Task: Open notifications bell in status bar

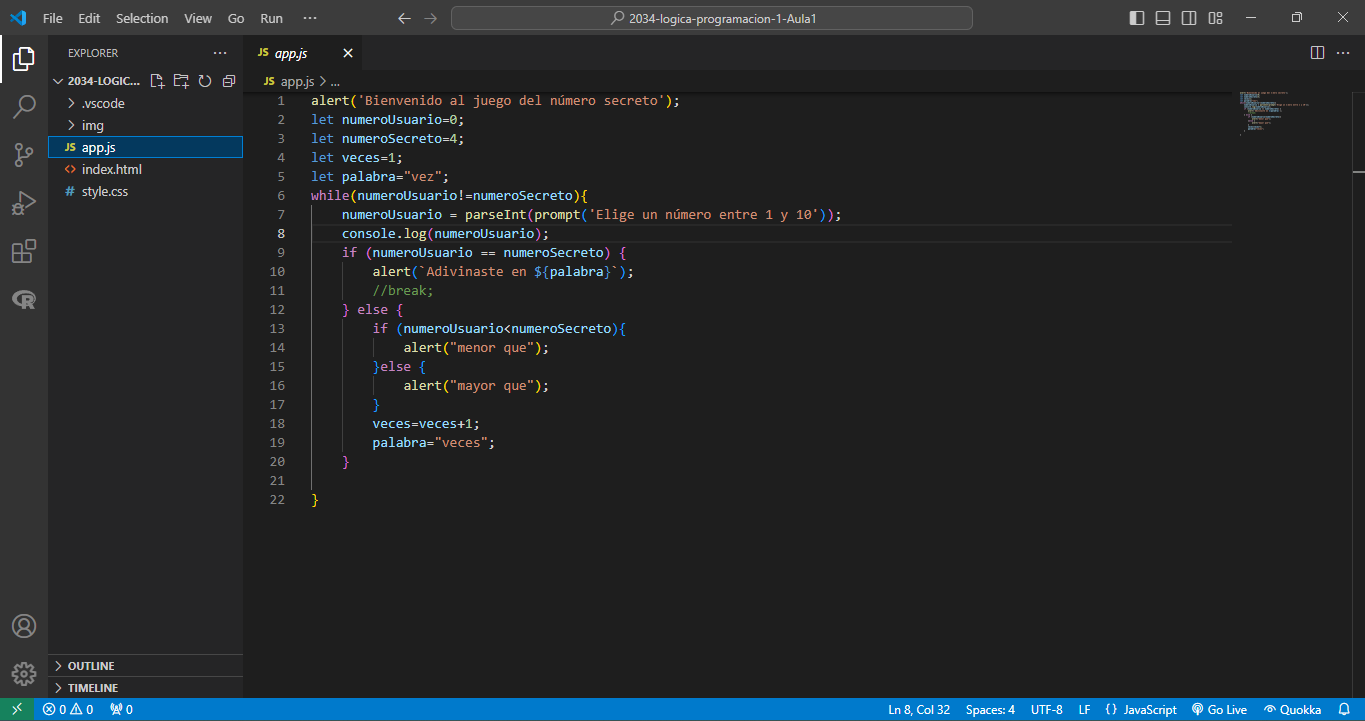Action: [x=1344, y=710]
